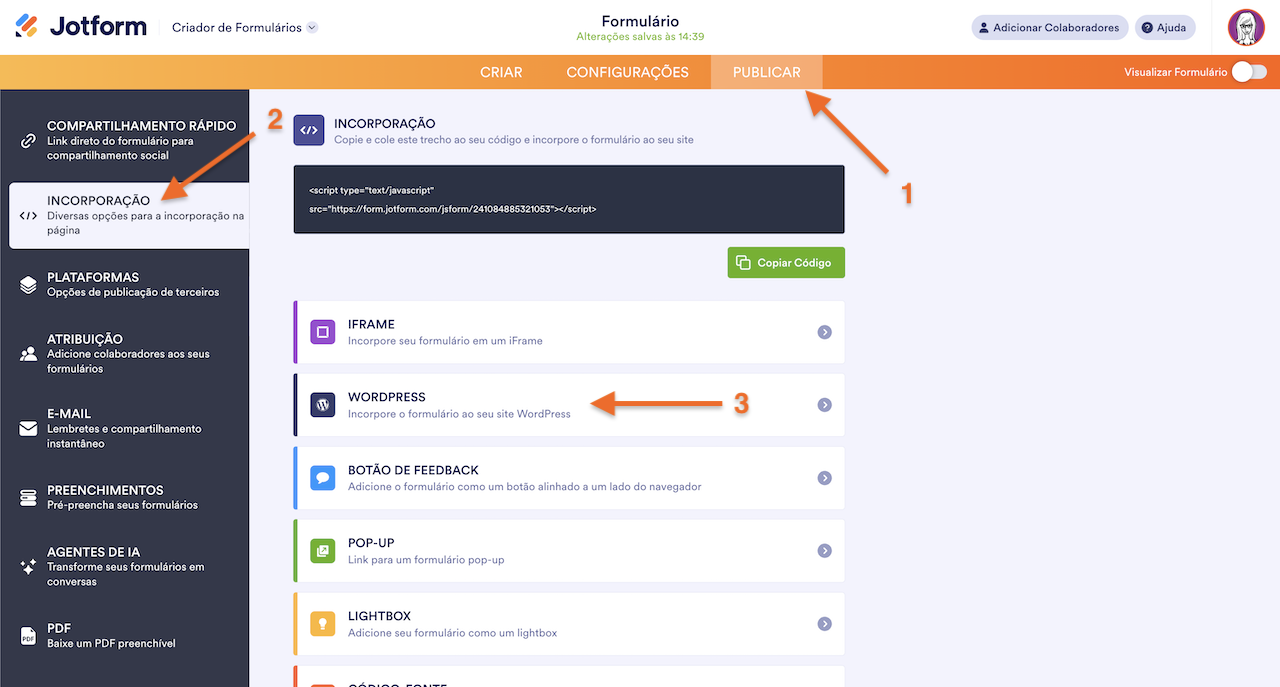Click the Copiar Código button
The image size is (1280, 687).
click(786, 262)
